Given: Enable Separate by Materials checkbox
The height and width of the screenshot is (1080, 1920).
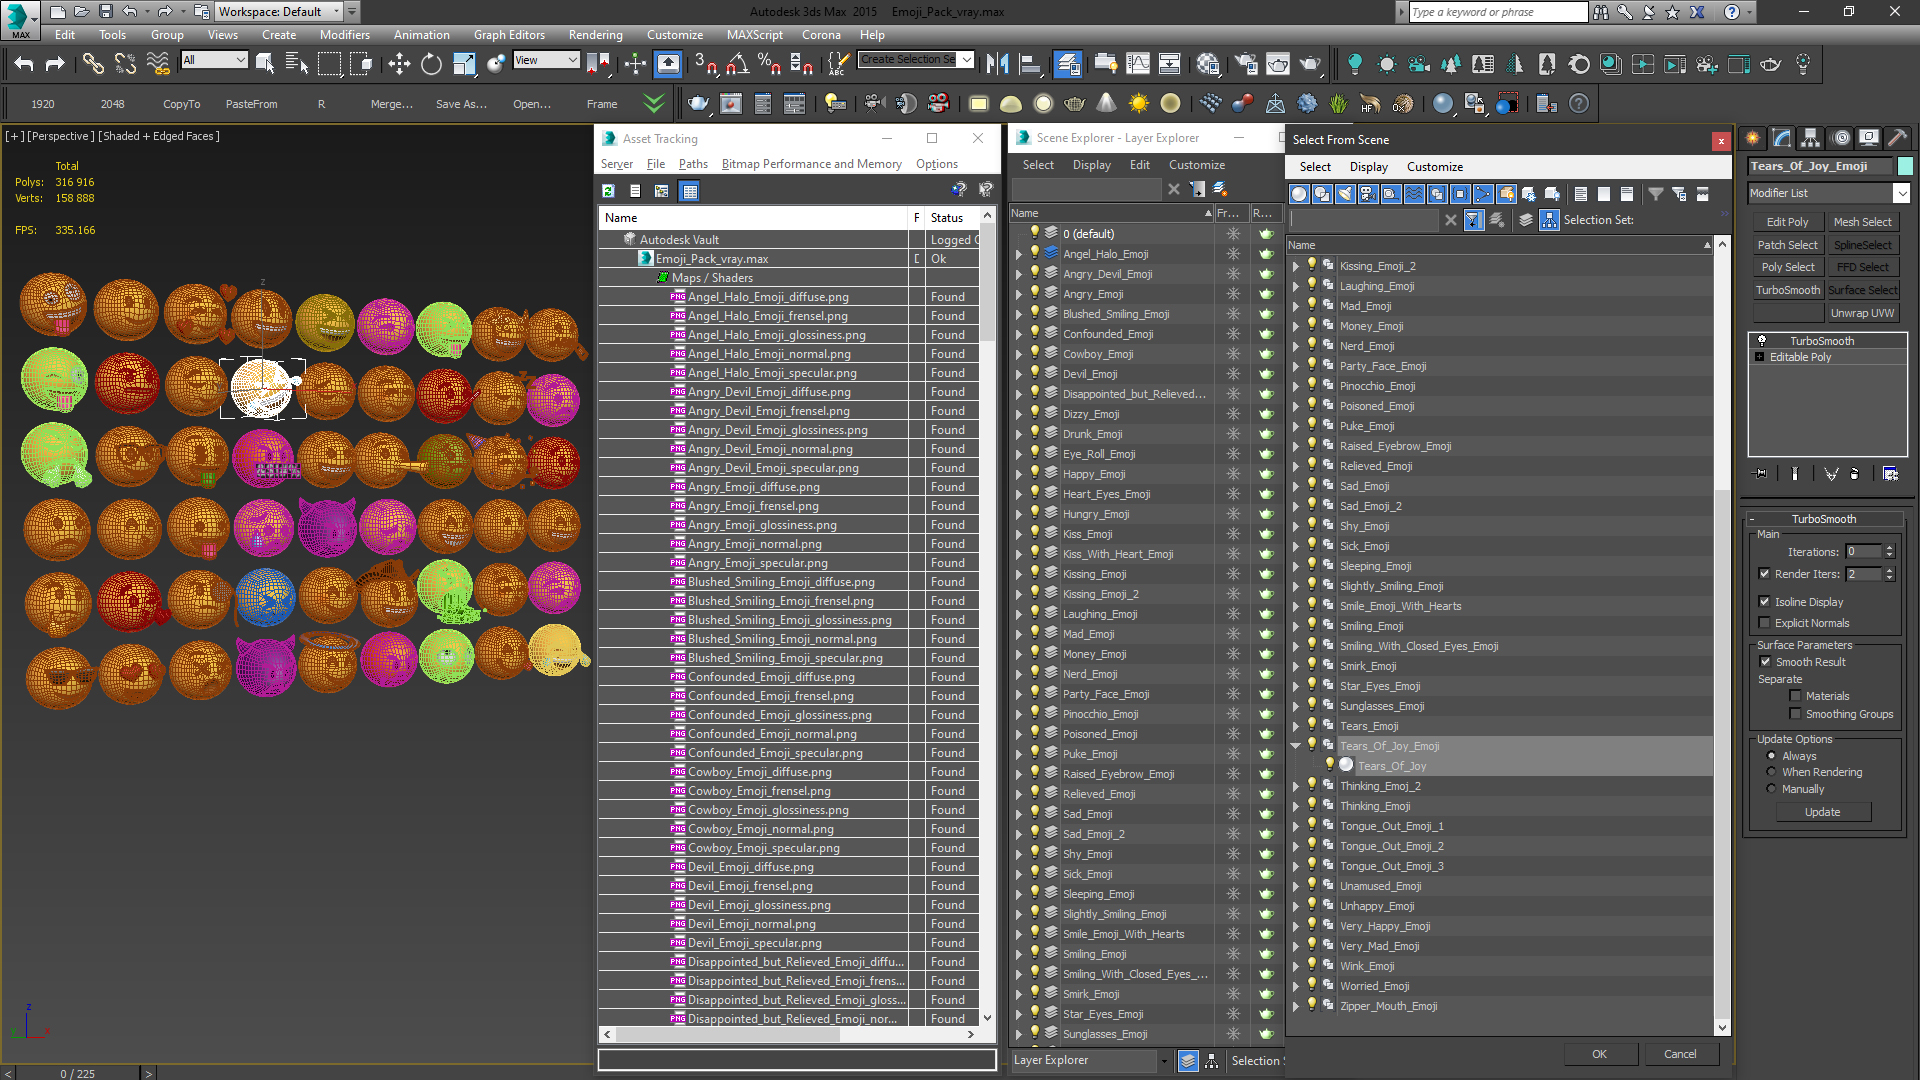Looking at the screenshot, I should pos(1795,696).
